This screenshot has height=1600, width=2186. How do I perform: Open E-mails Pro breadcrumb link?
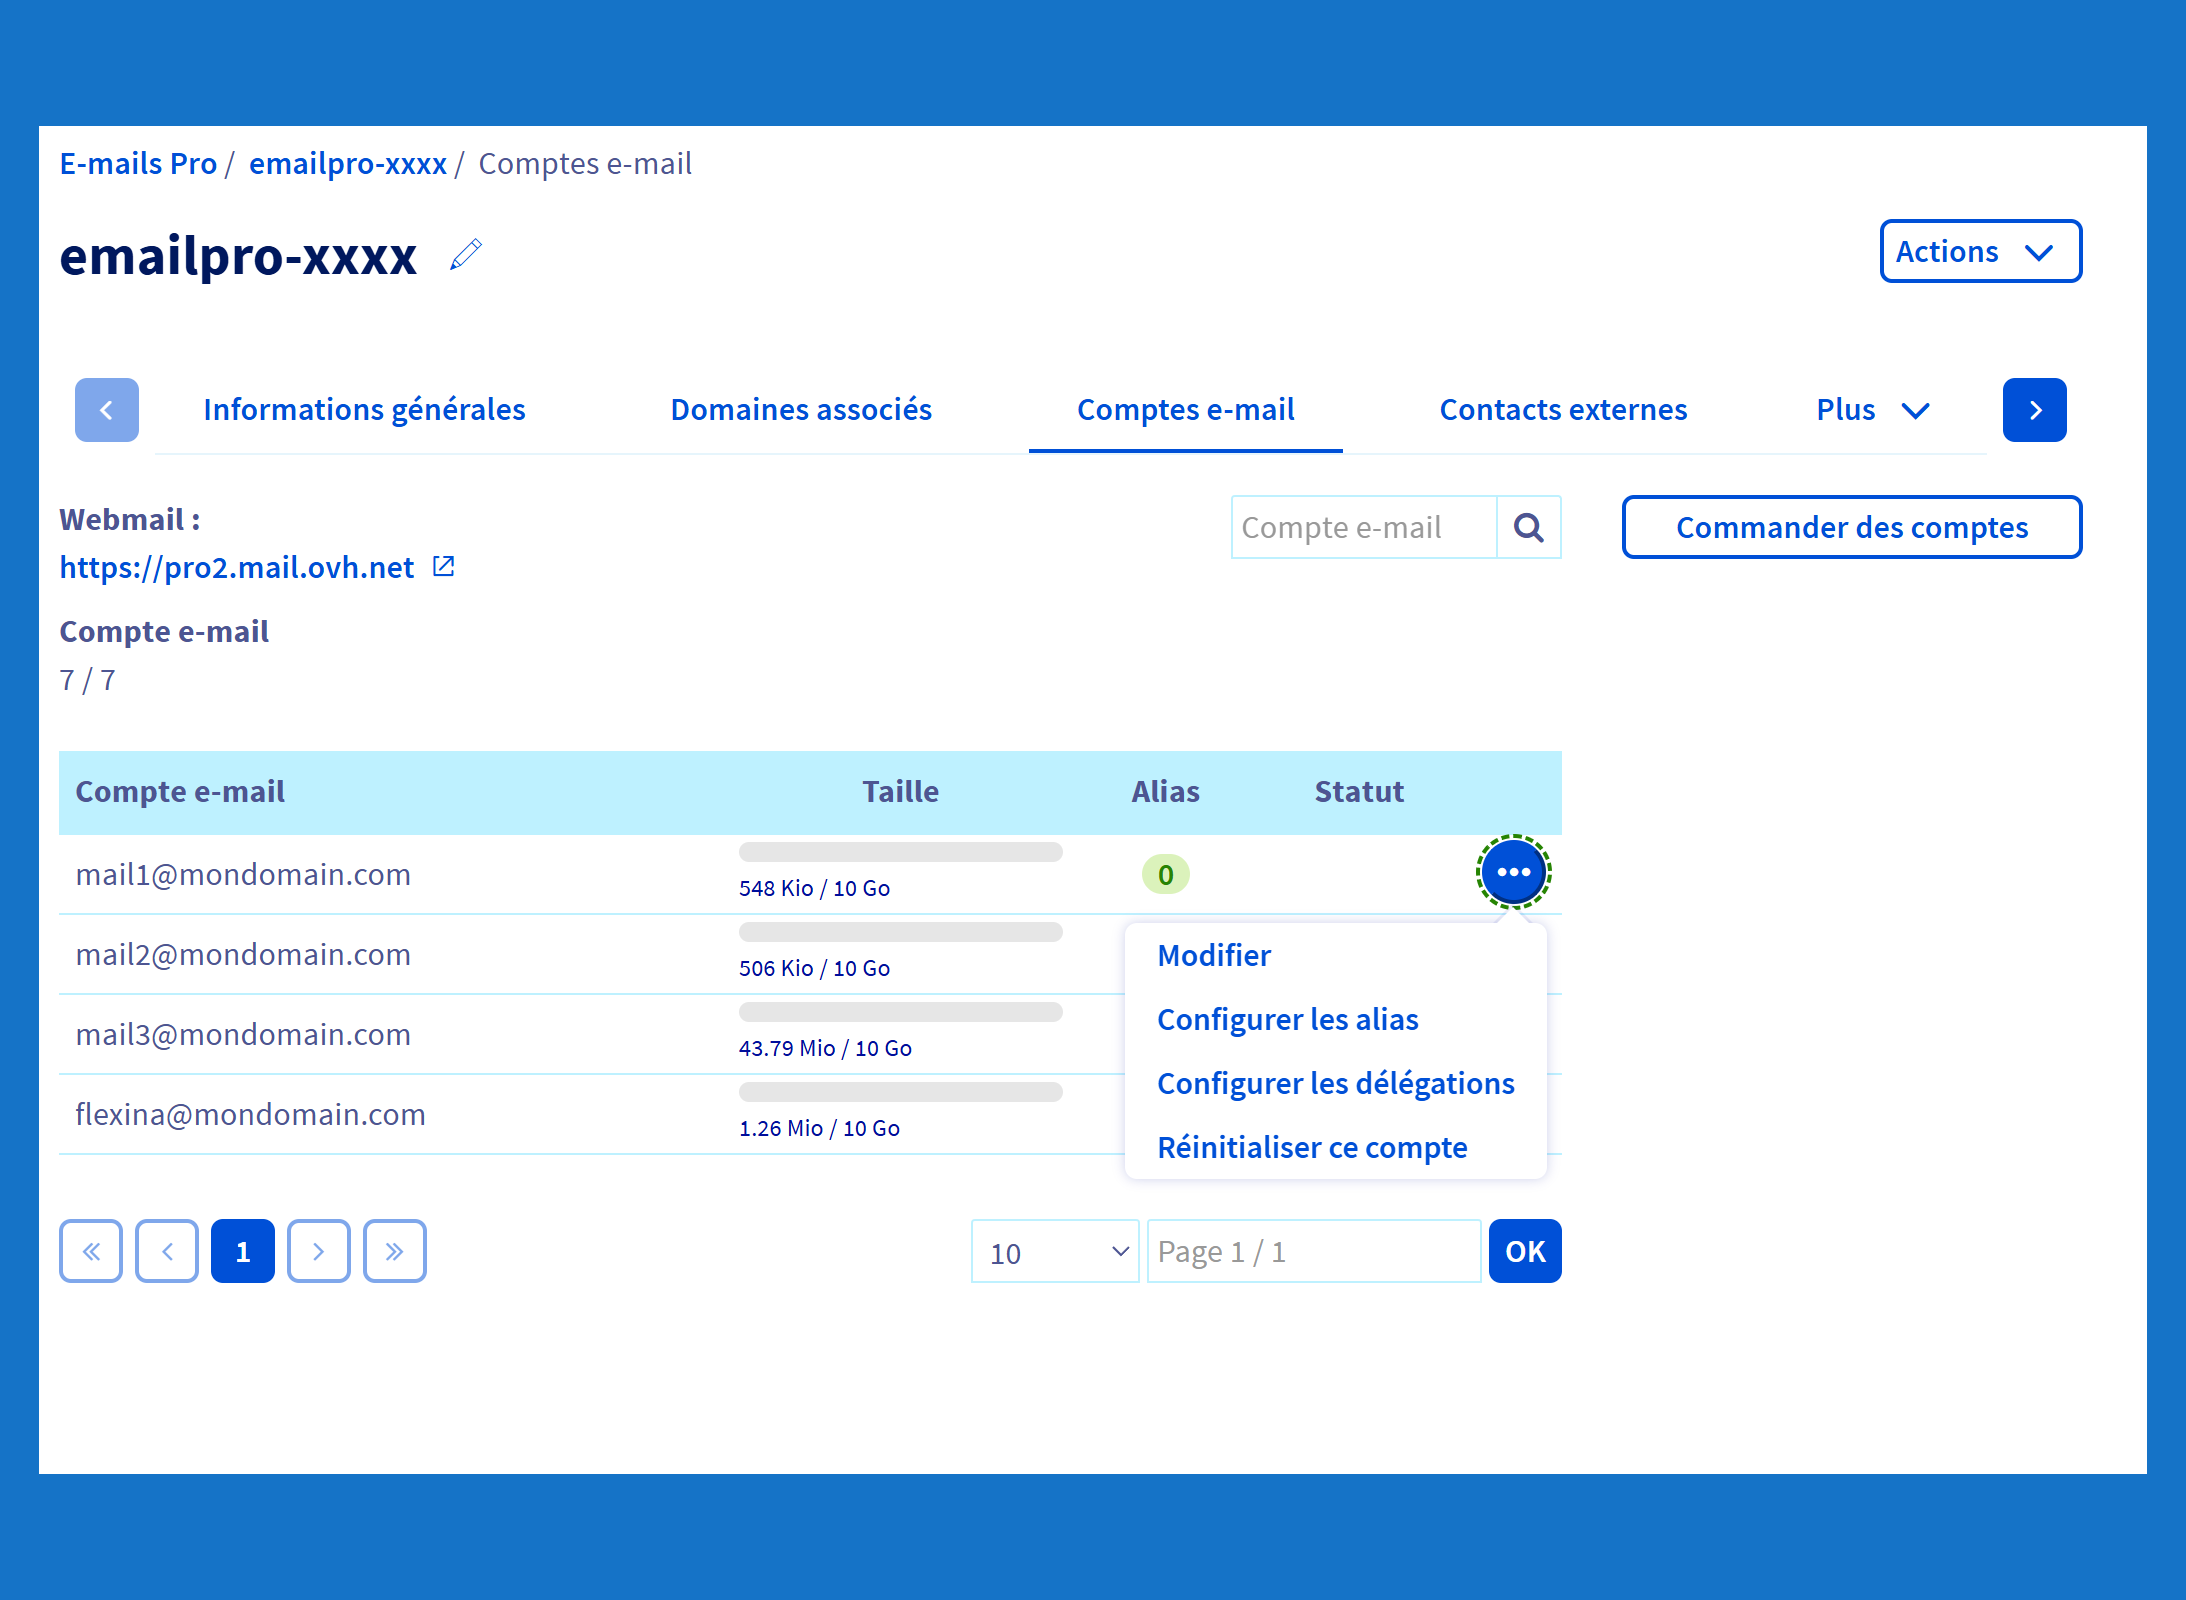[138, 163]
